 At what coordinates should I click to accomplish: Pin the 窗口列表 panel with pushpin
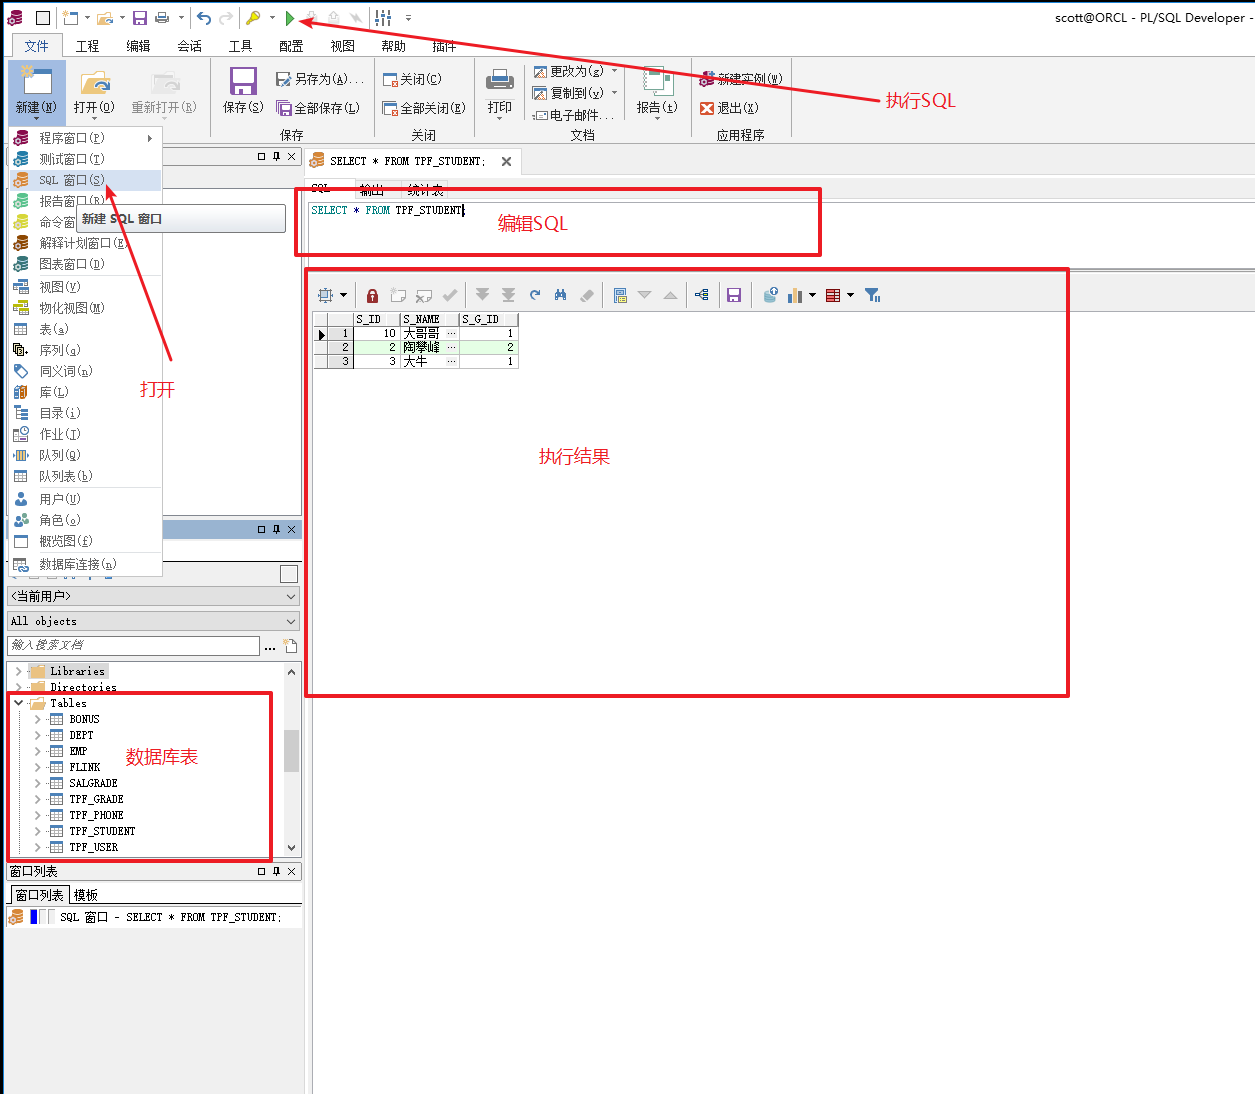click(x=276, y=872)
